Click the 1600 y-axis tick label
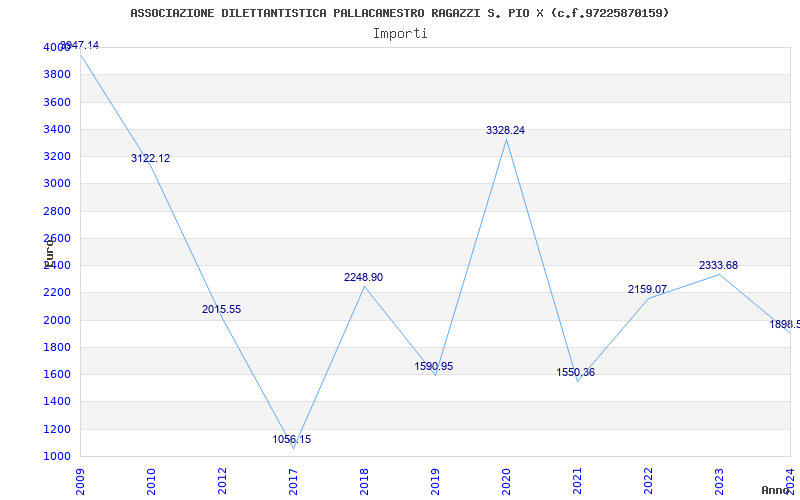Image resolution: width=800 pixels, height=500 pixels. (57, 374)
